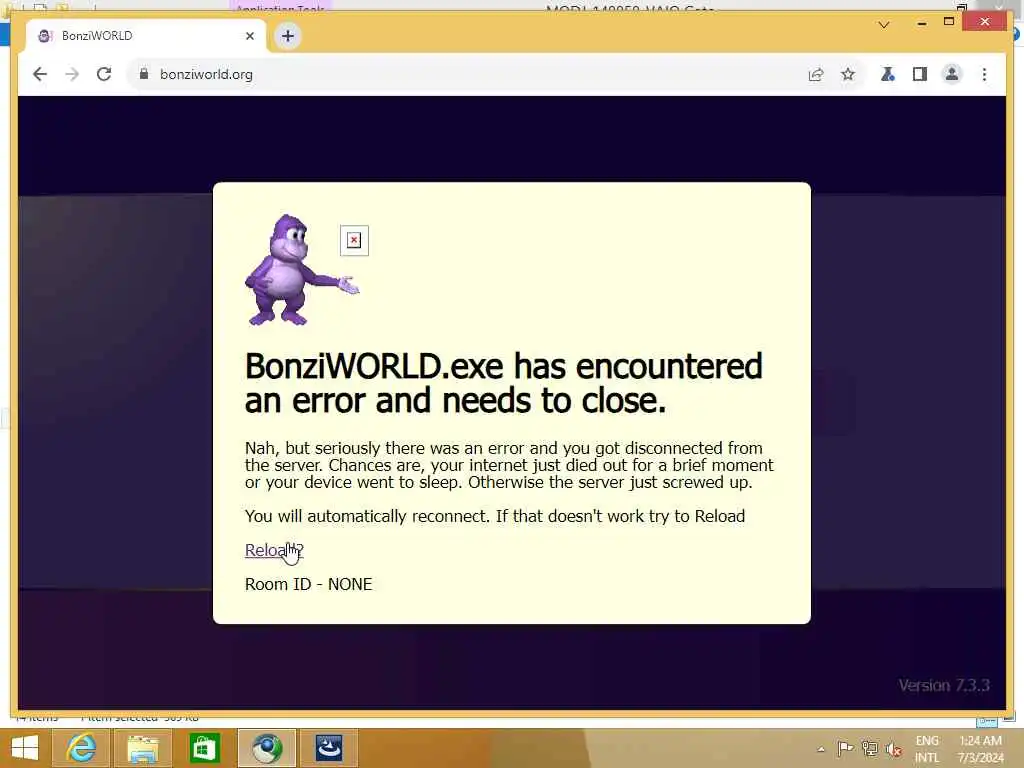Click the Room ID - NONE text
Image resolution: width=1024 pixels, height=768 pixels.
[308, 584]
